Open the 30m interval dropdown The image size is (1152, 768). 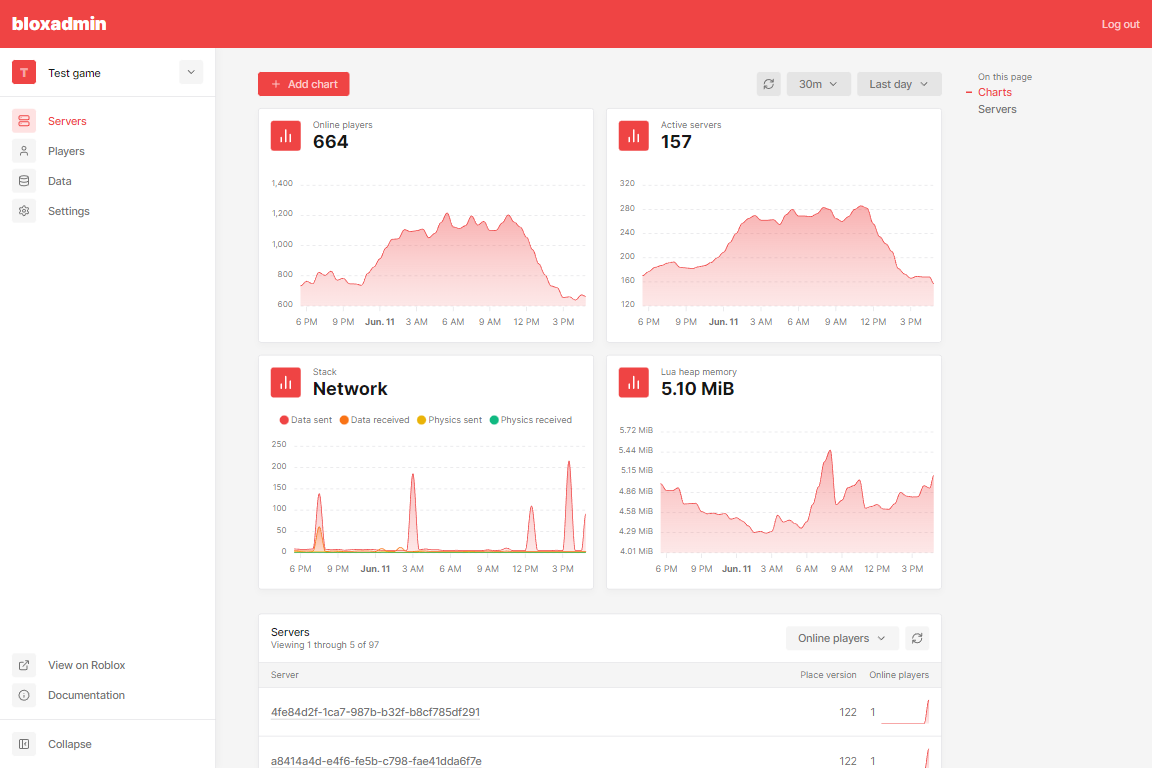[x=818, y=84]
